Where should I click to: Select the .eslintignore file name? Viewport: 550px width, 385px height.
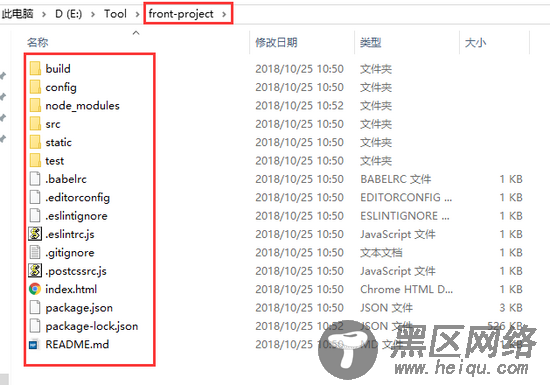pyautogui.click(x=76, y=216)
